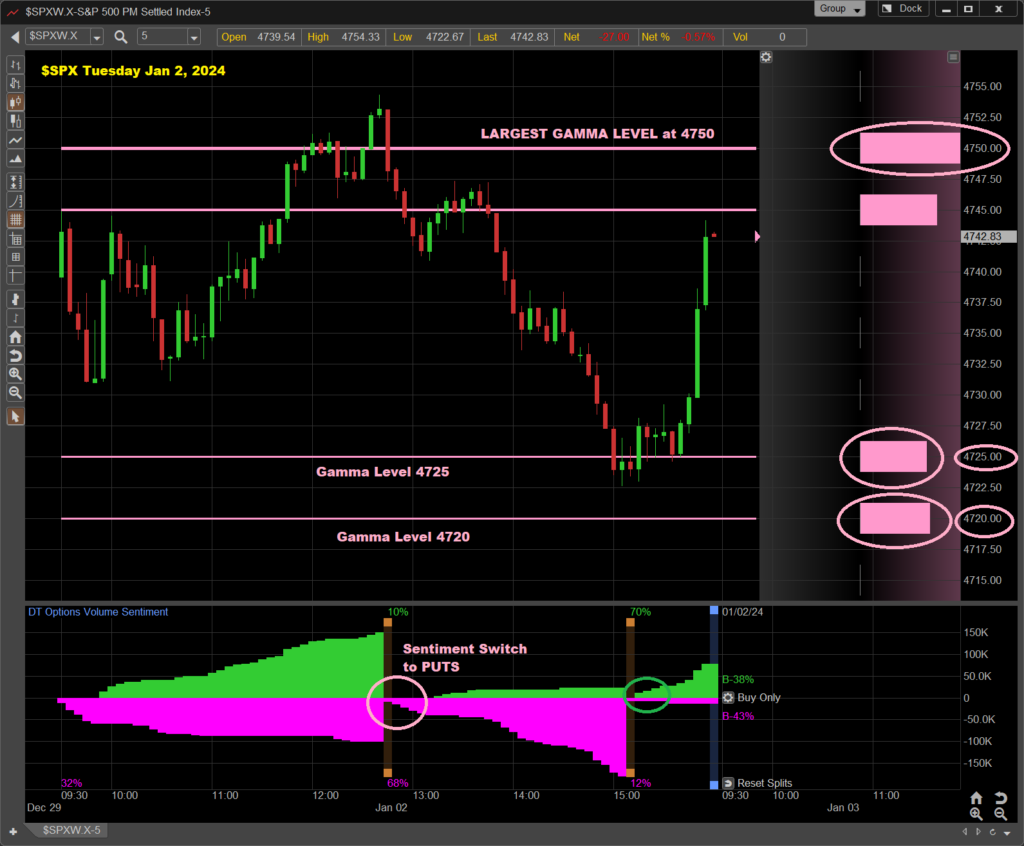
Task: Select the area chart type icon
Action: 15,160
